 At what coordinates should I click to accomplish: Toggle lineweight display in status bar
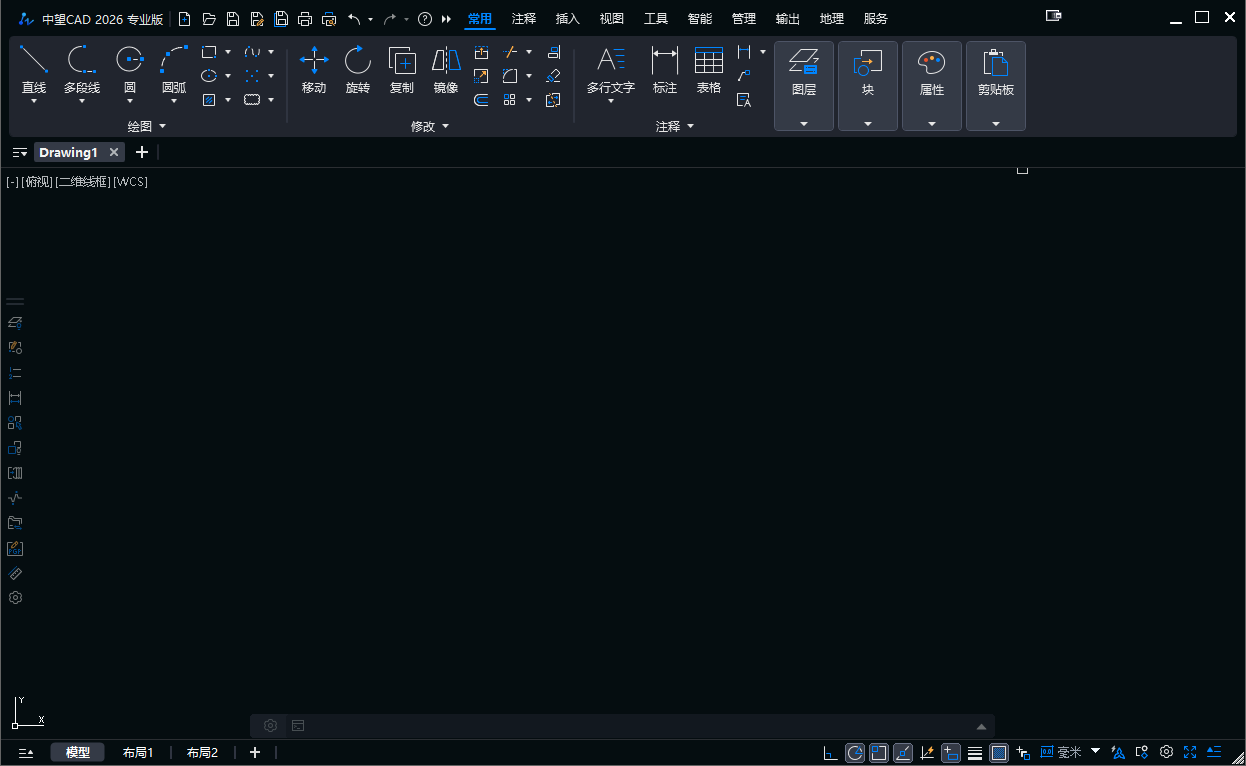click(x=975, y=753)
